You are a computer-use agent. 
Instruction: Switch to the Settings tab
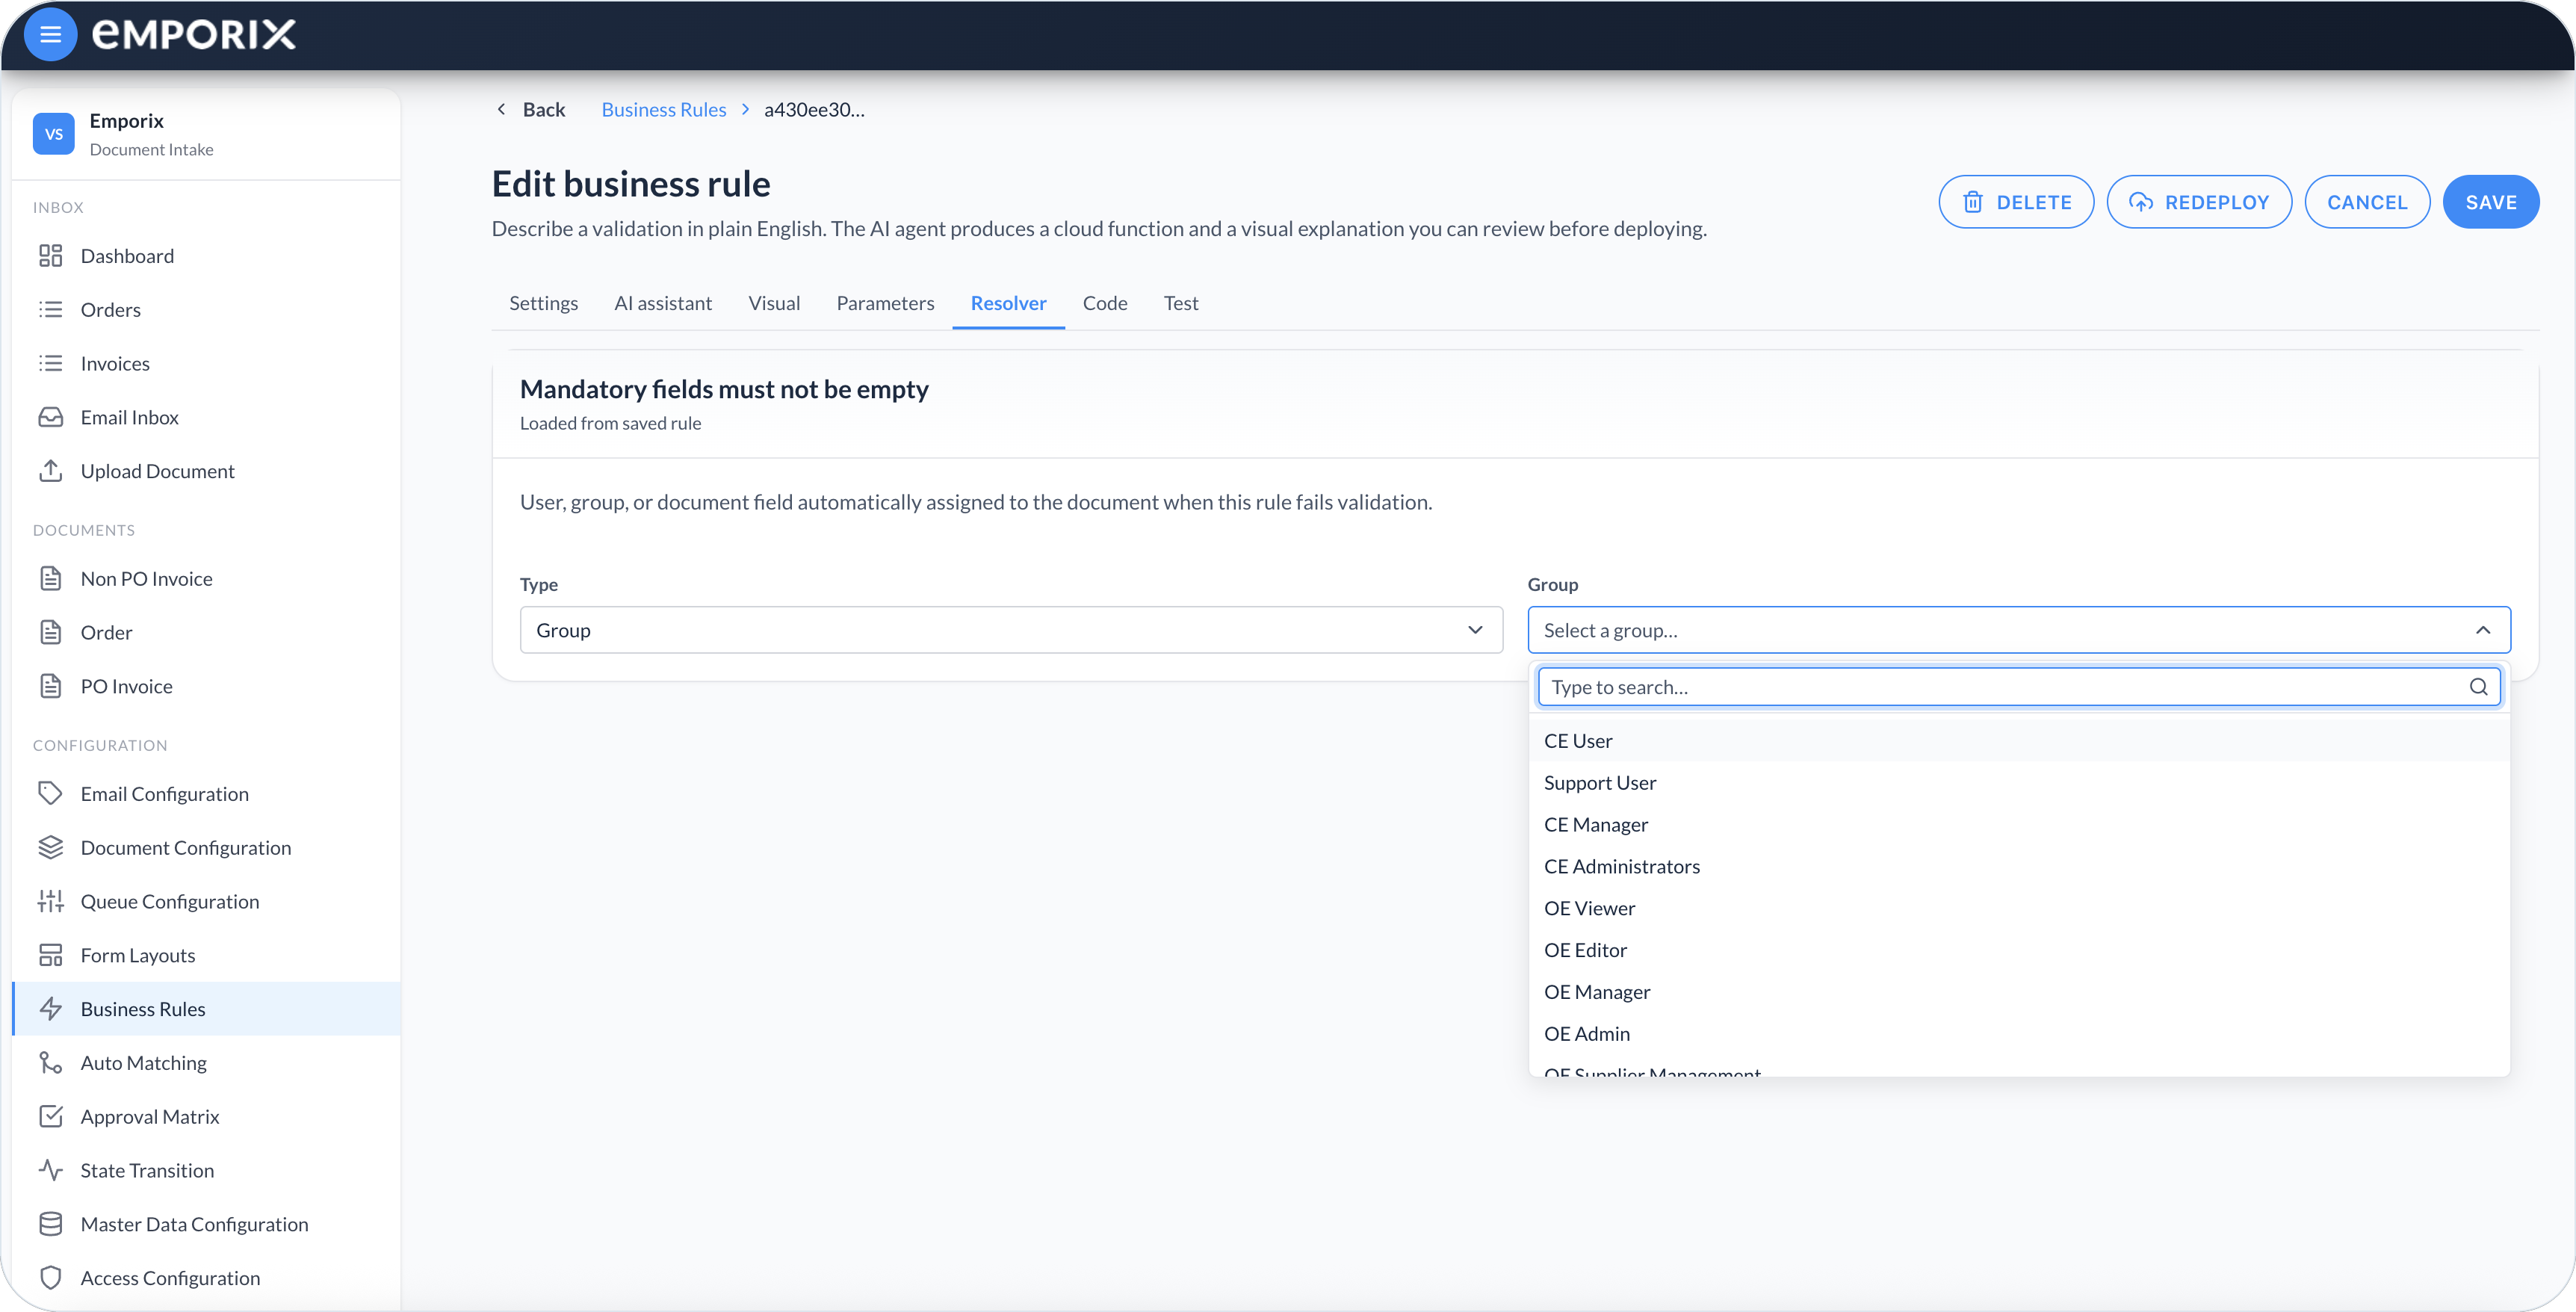pos(543,303)
